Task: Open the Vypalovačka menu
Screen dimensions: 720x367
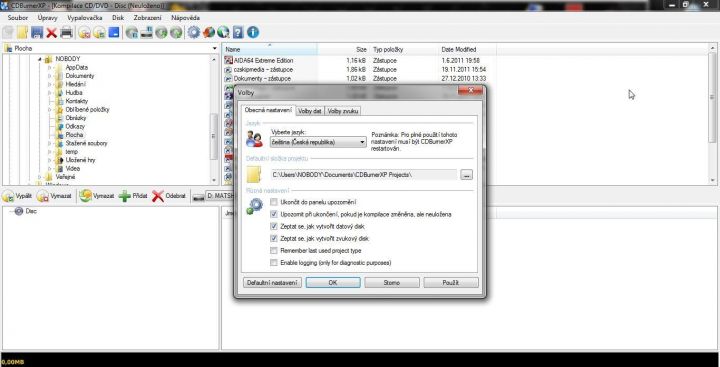Action: point(85,18)
